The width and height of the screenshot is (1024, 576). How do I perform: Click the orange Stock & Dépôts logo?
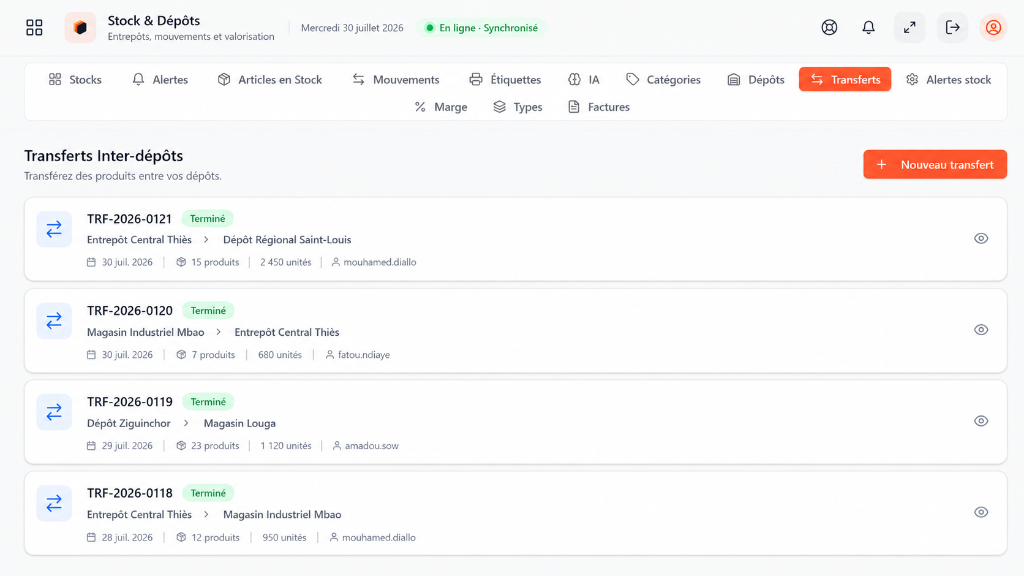click(80, 27)
